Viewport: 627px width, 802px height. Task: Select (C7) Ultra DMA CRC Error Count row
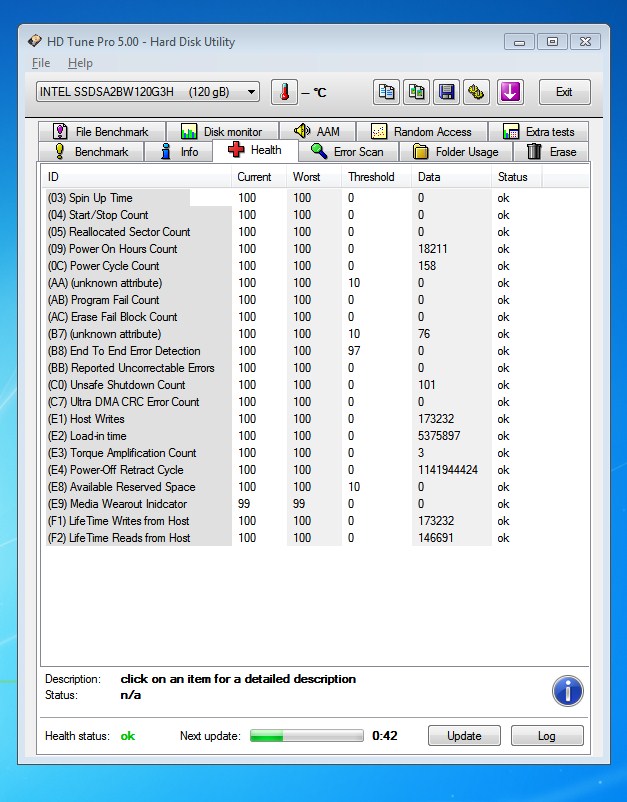pos(315,402)
